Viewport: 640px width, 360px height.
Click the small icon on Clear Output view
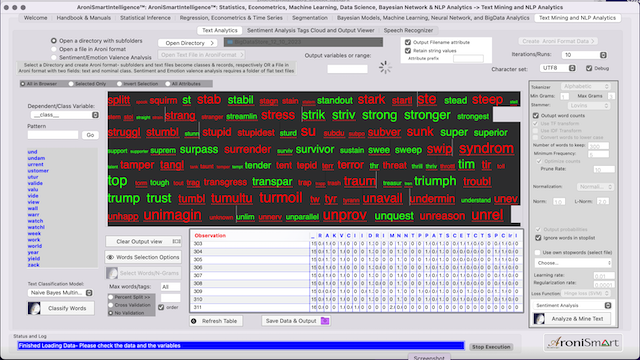(176, 241)
